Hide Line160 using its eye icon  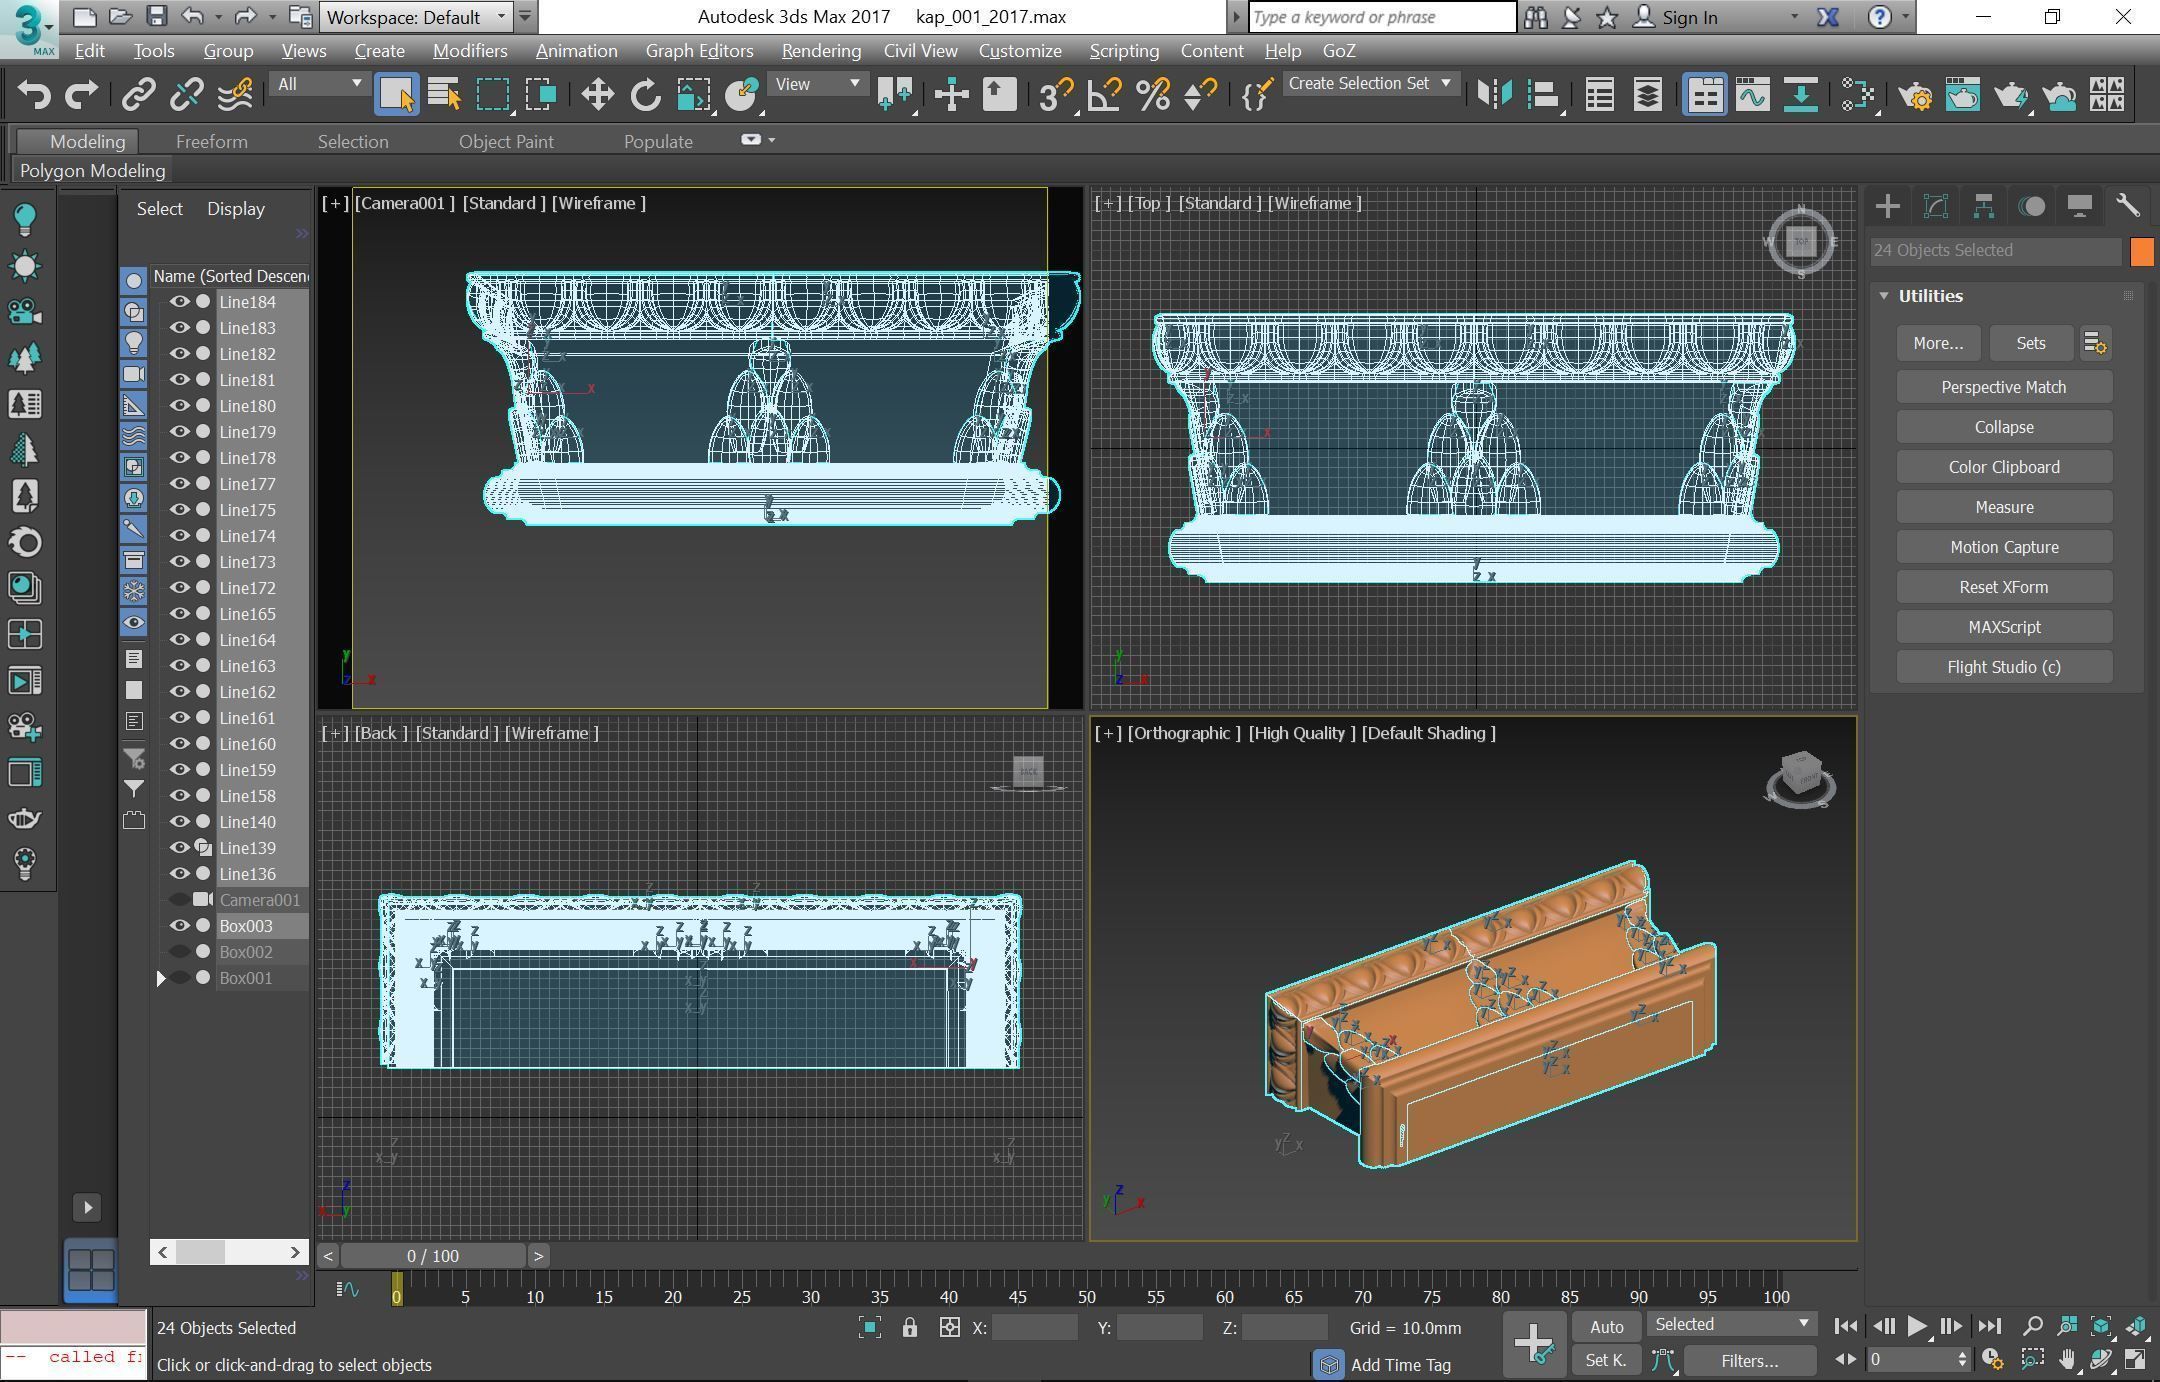pos(179,743)
